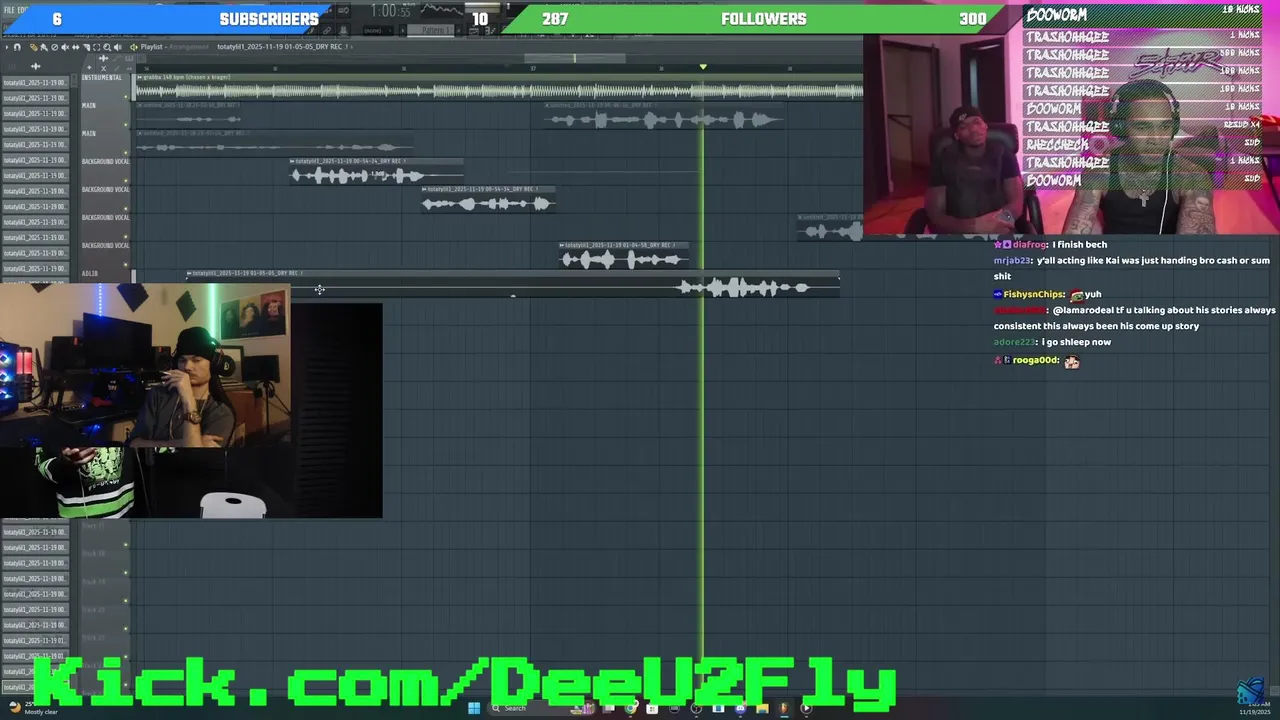Screen dimensions: 1280x720
Task: Click the four-arrow icon above the clip picker
Action: tap(35, 66)
